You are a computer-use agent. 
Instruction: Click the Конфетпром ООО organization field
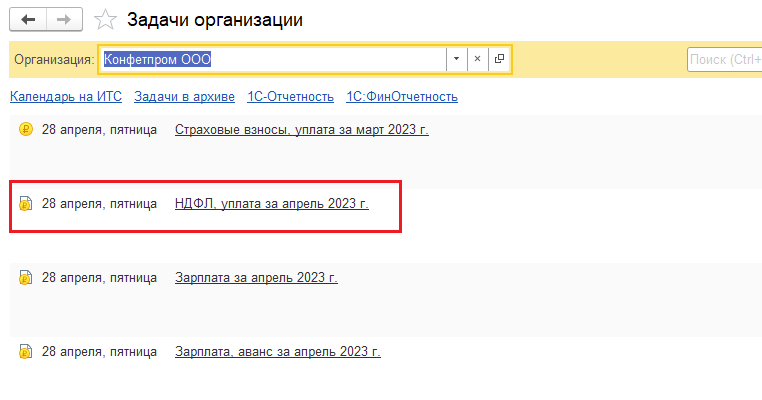click(x=273, y=59)
